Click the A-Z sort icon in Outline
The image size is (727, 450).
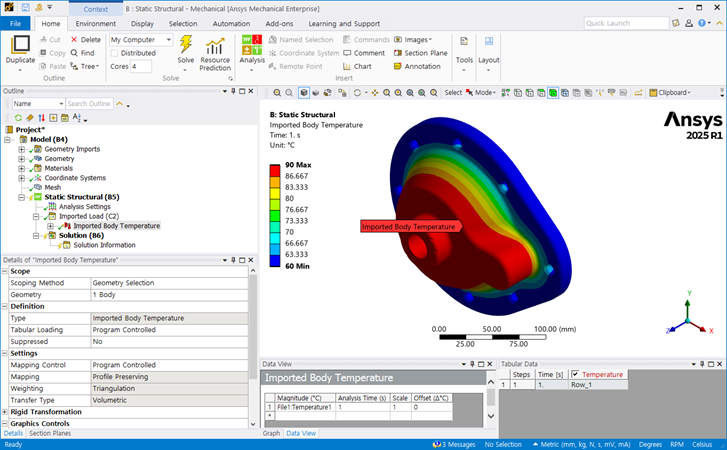(77, 118)
